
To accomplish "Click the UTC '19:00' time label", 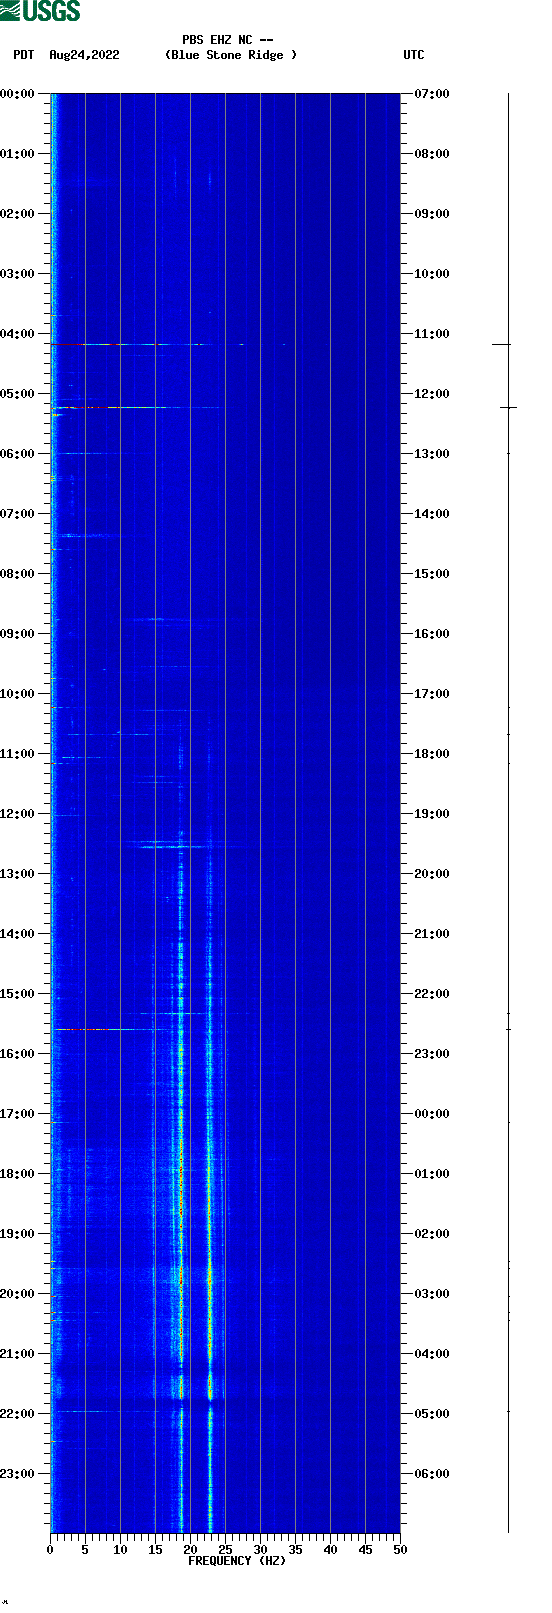I will (432, 814).
